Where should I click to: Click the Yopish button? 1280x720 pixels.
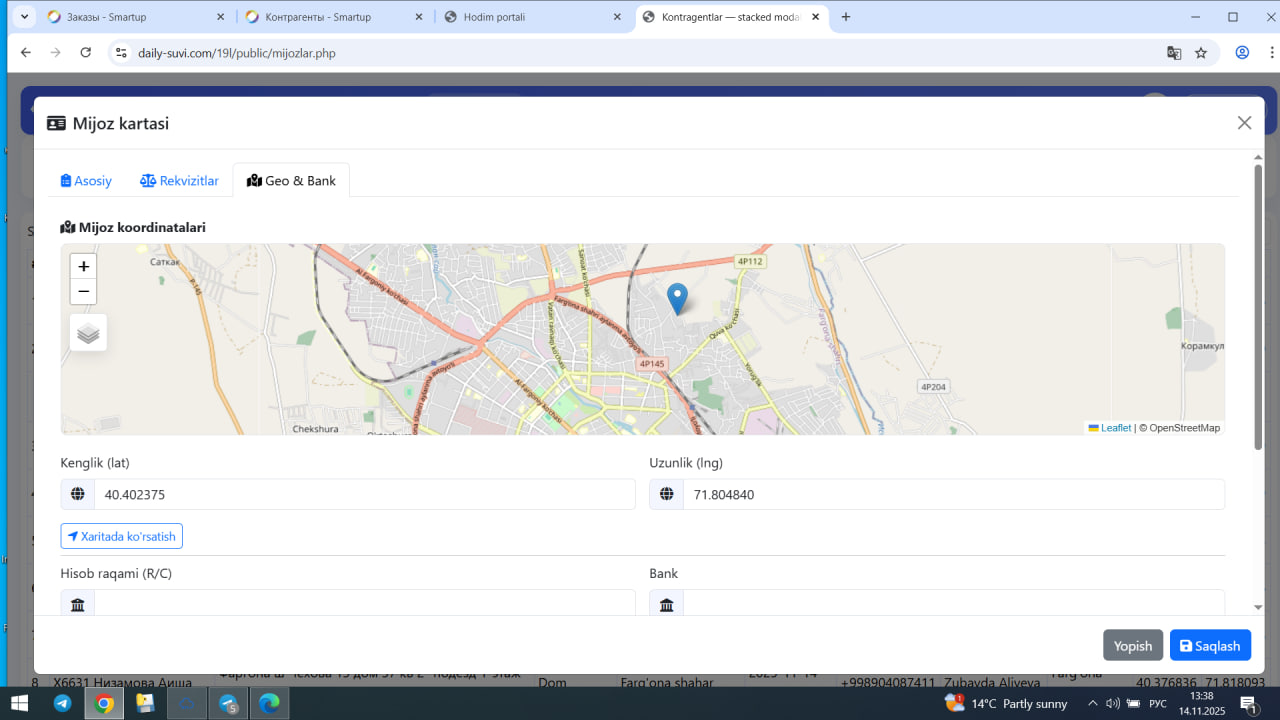click(1133, 646)
